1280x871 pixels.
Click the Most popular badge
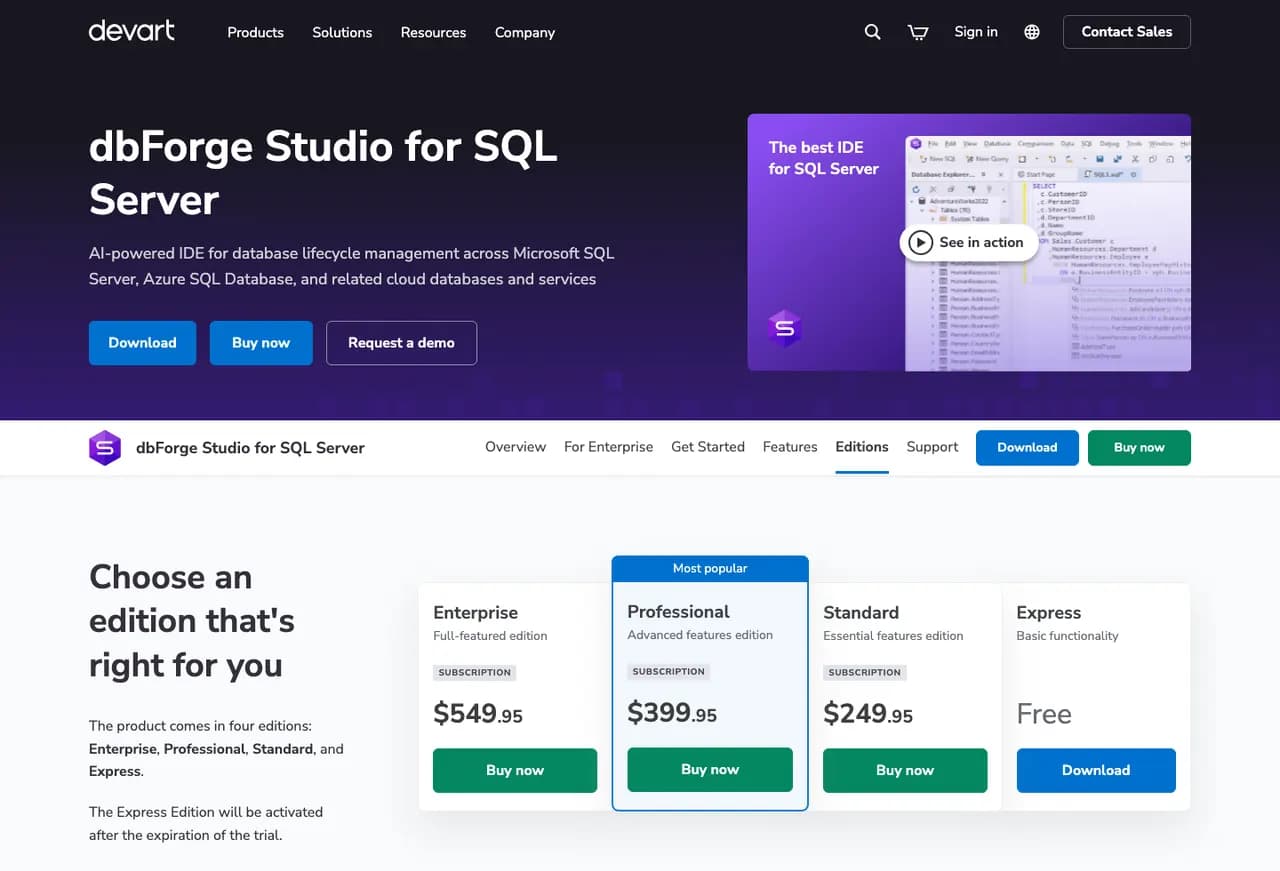[x=710, y=569]
